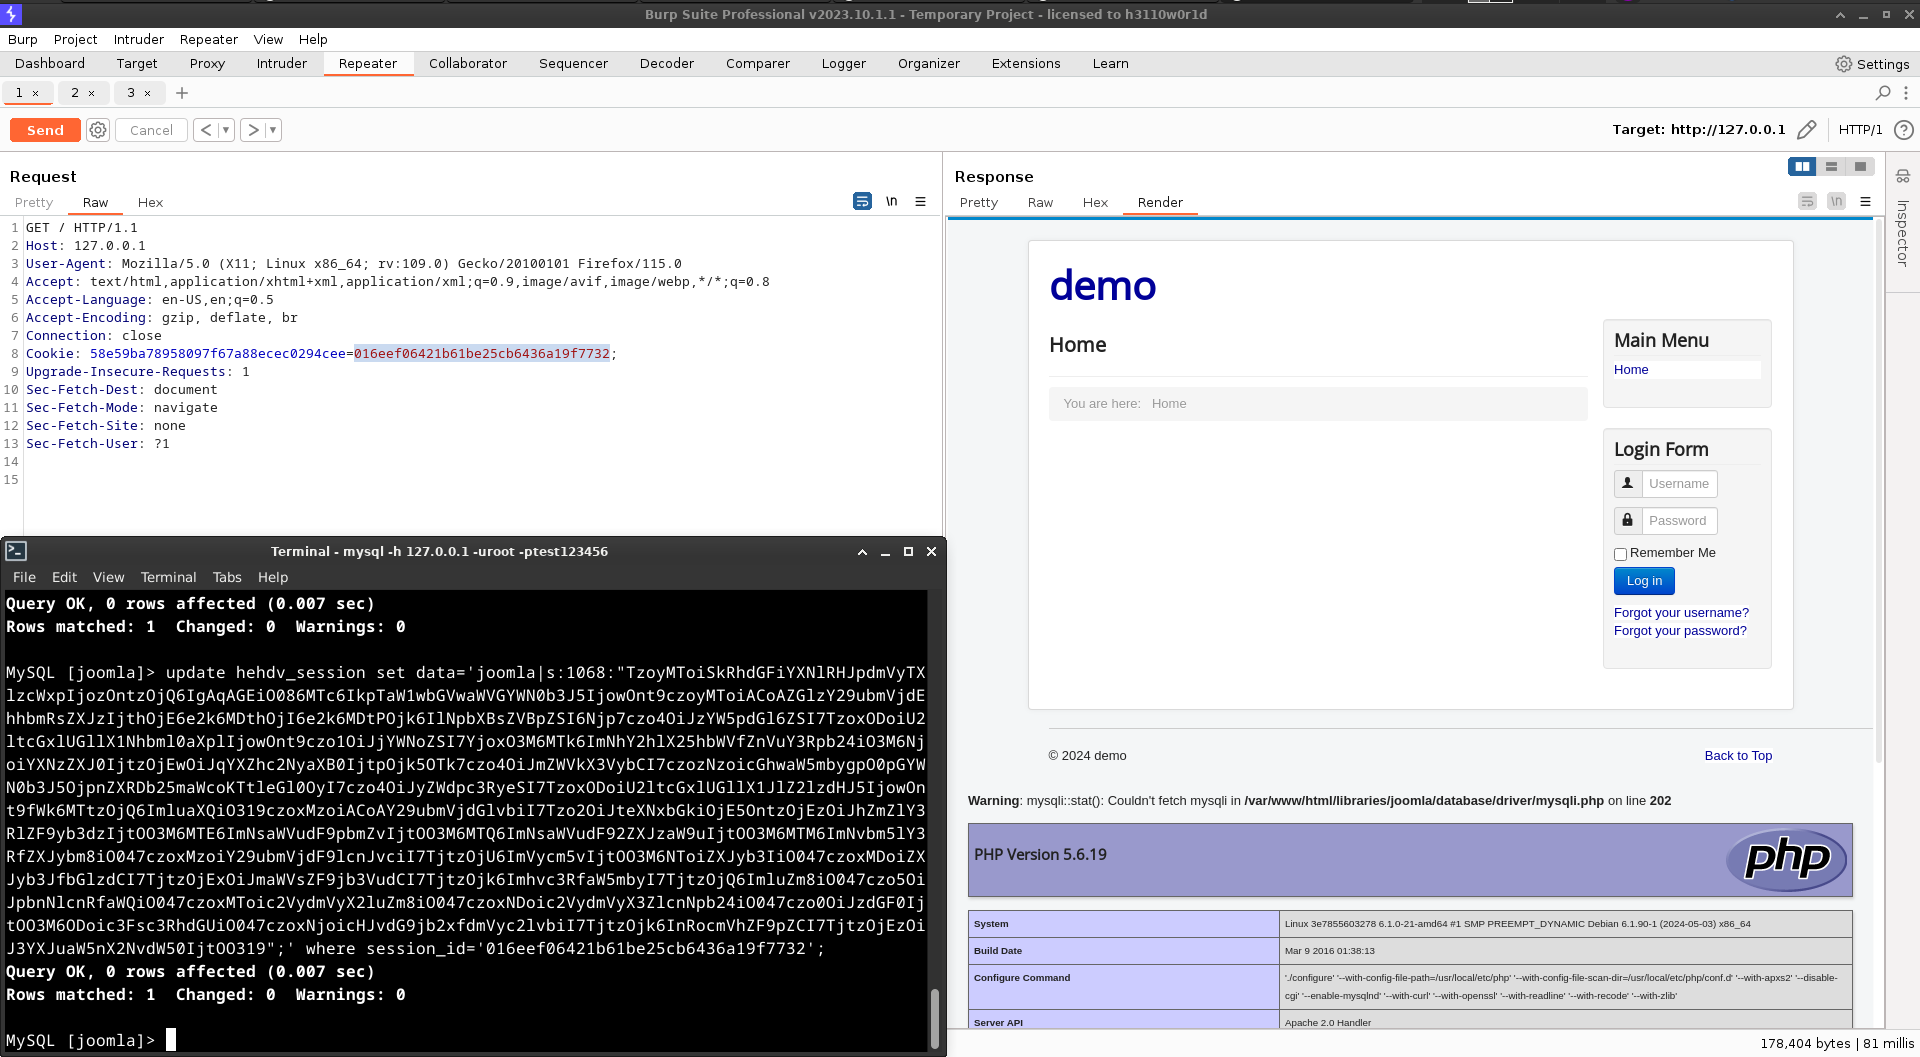Click the orange Send button
This screenshot has width=1920, height=1057.
(x=45, y=130)
